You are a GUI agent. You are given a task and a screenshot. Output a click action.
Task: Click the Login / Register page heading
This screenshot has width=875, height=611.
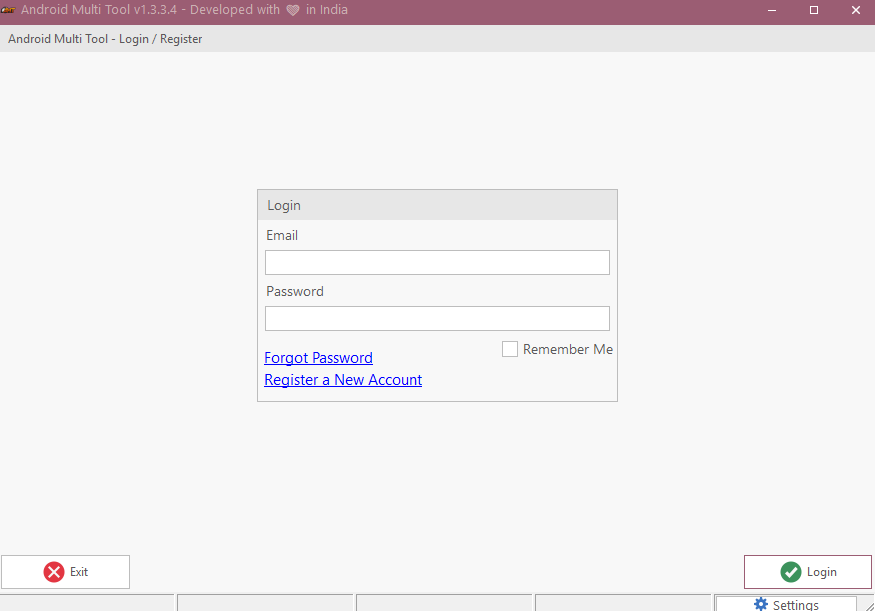[x=105, y=39]
